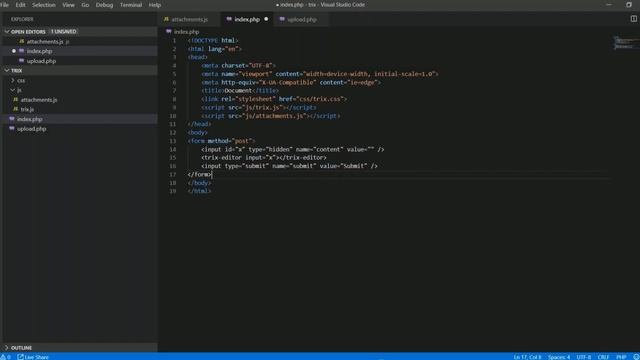The image size is (640, 360).
Task: Click the meta http-equiv line
Action: (x=291, y=82)
